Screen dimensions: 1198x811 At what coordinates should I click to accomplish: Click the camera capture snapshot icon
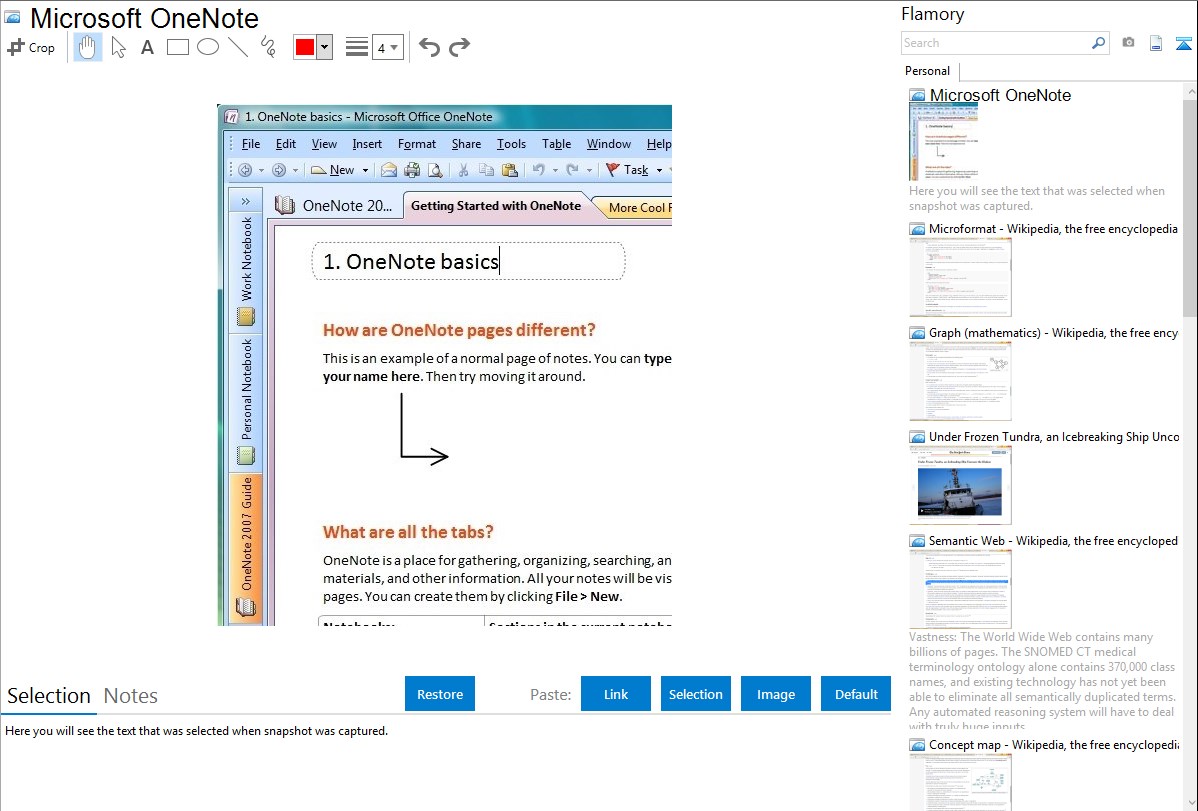(1128, 43)
